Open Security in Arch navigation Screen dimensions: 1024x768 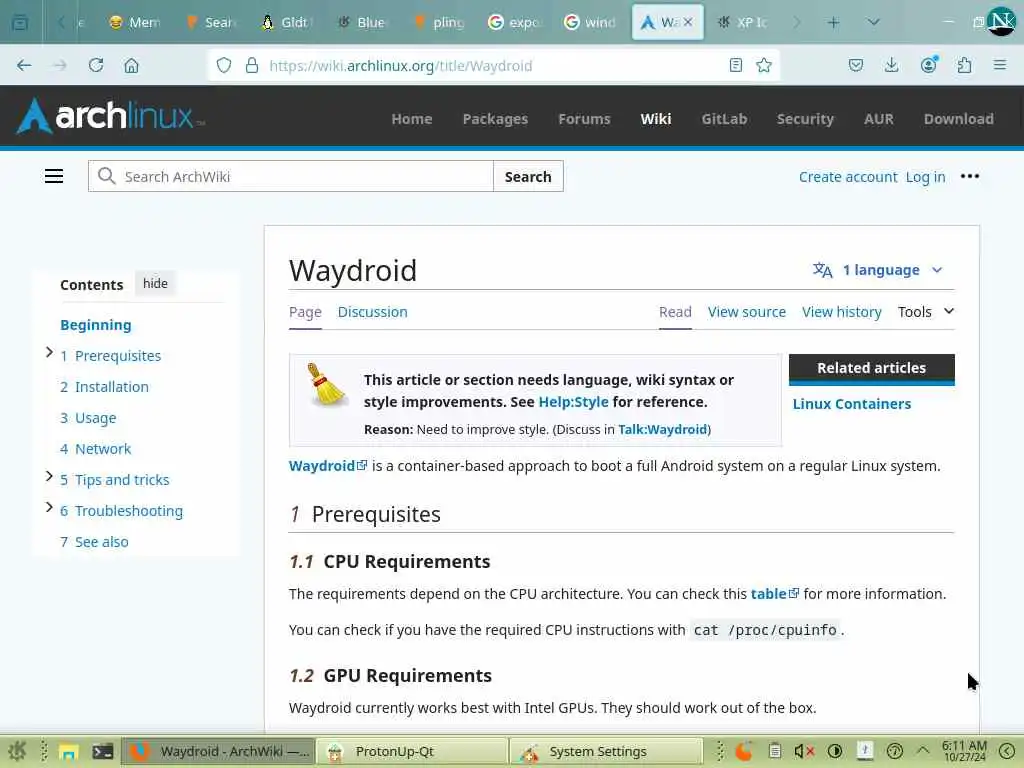click(805, 119)
